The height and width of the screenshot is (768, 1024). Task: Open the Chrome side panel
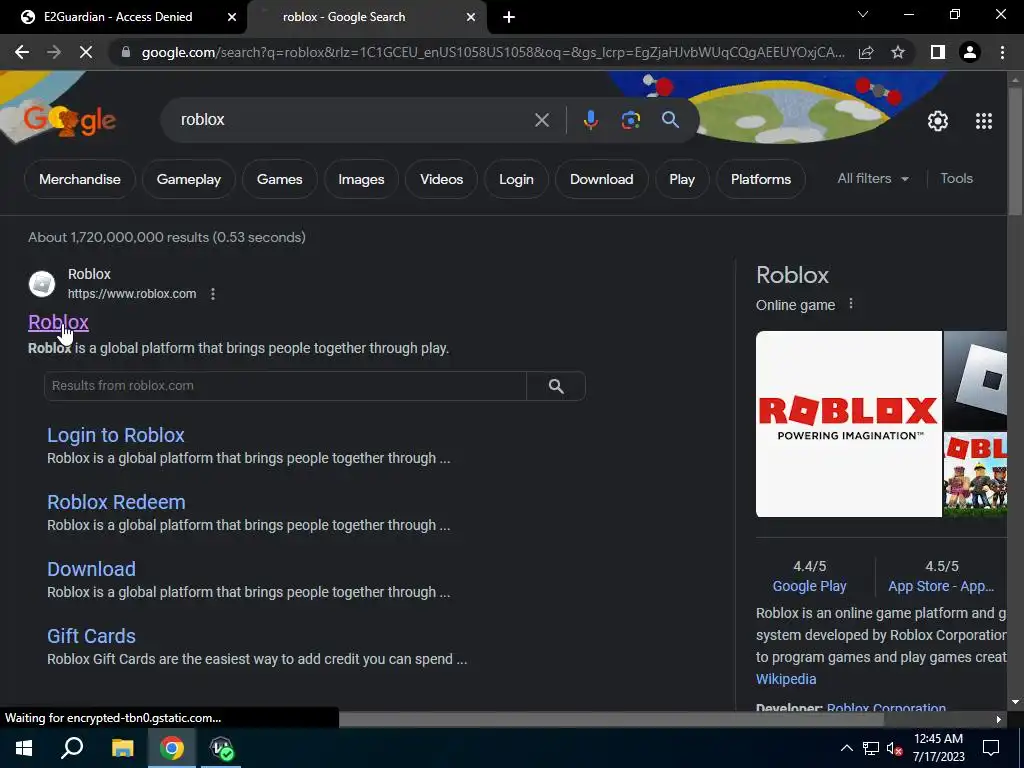click(937, 52)
